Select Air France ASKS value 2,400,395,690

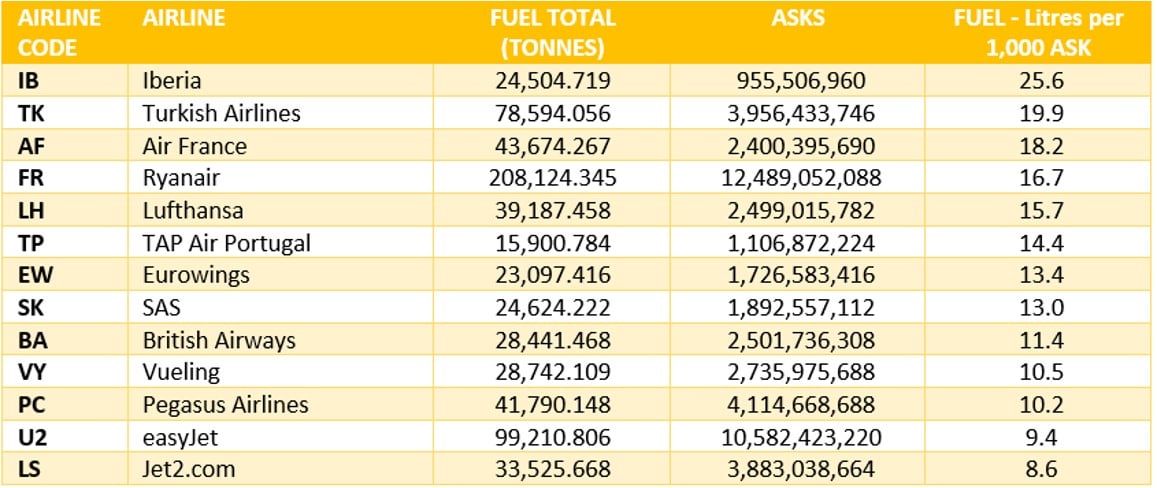point(797,147)
